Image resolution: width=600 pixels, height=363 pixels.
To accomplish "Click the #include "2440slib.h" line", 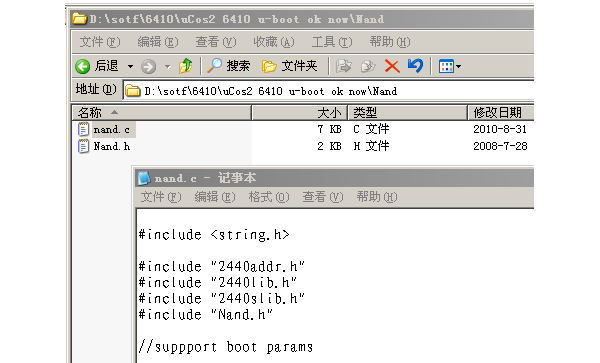I will tap(222, 298).
